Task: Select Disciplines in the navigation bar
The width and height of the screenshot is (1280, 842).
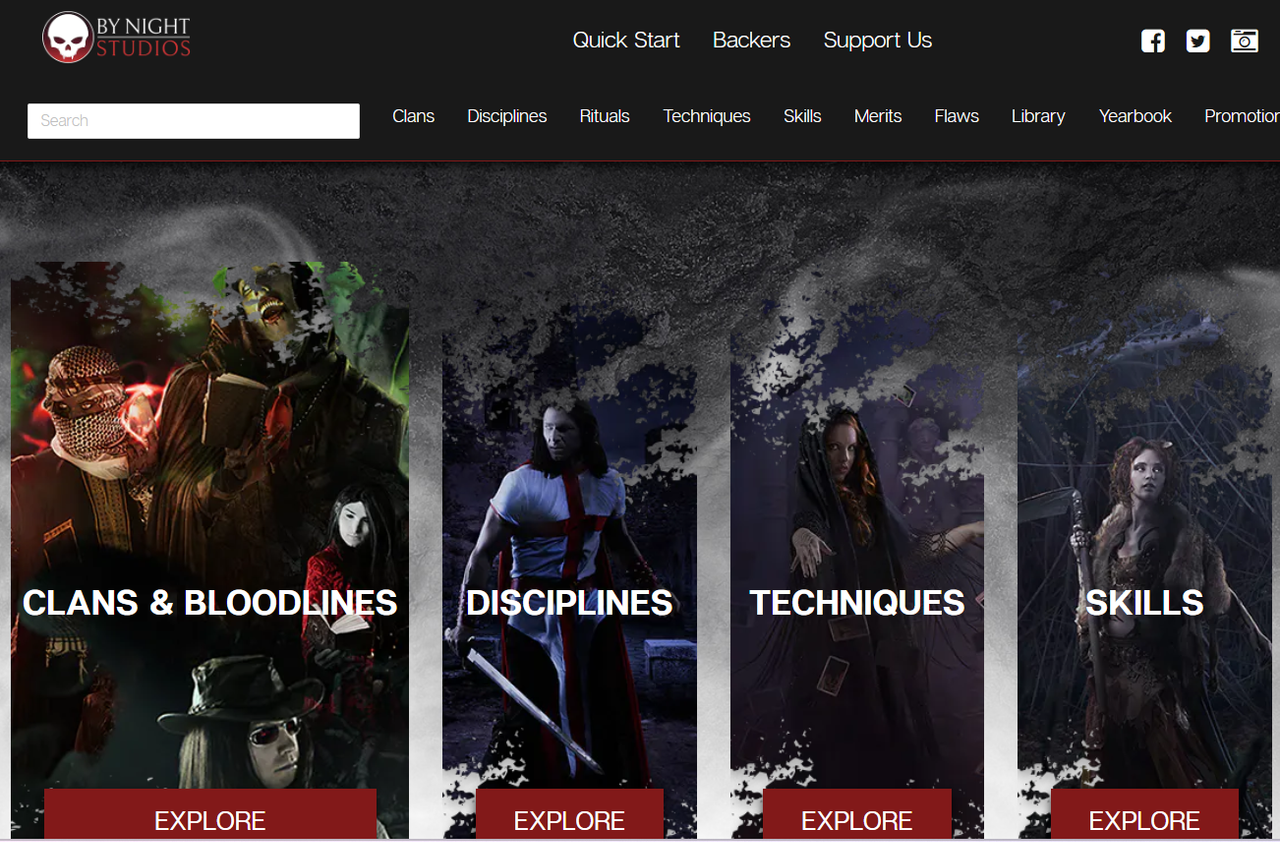Action: tap(507, 117)
